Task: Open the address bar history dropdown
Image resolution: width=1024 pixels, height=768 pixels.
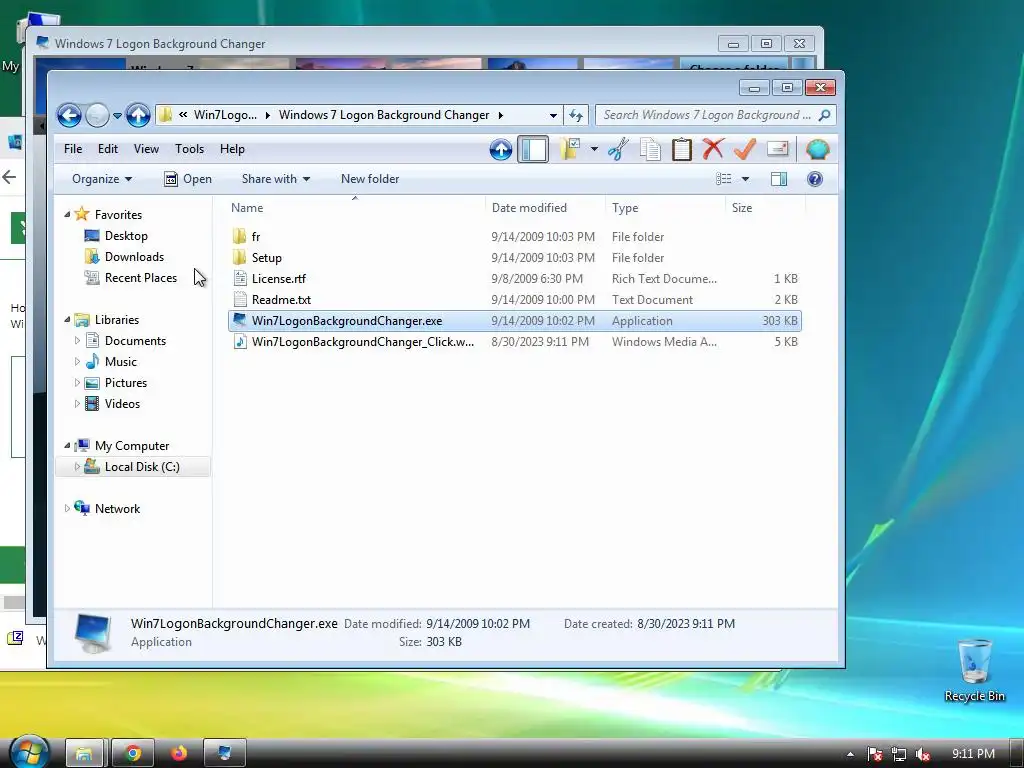Action: pos(553,116)
